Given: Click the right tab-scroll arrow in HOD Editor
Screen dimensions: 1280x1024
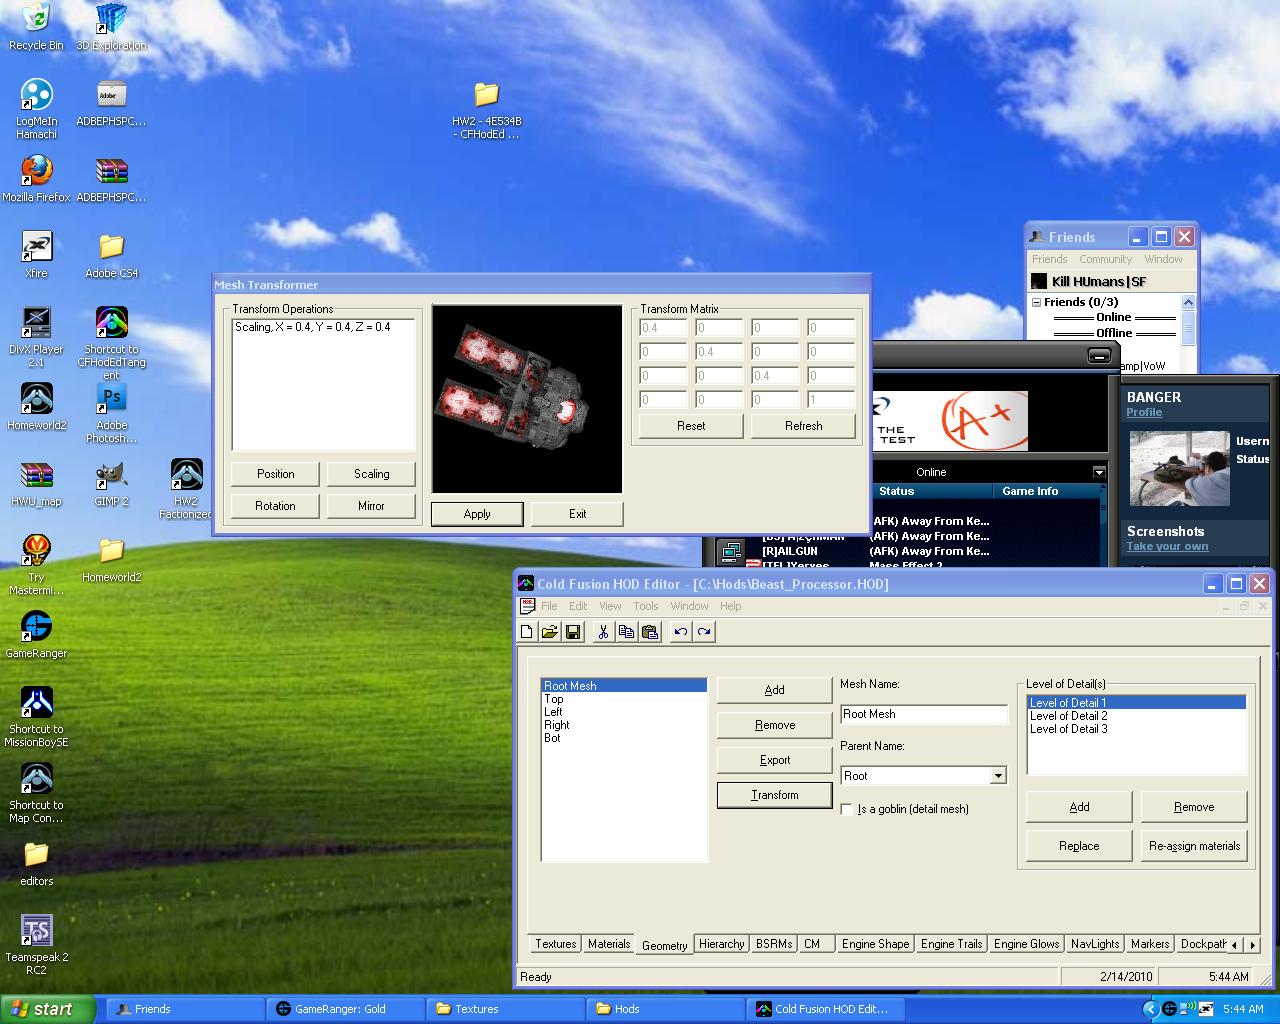Looking at the screenshot, I should 1252,944.
